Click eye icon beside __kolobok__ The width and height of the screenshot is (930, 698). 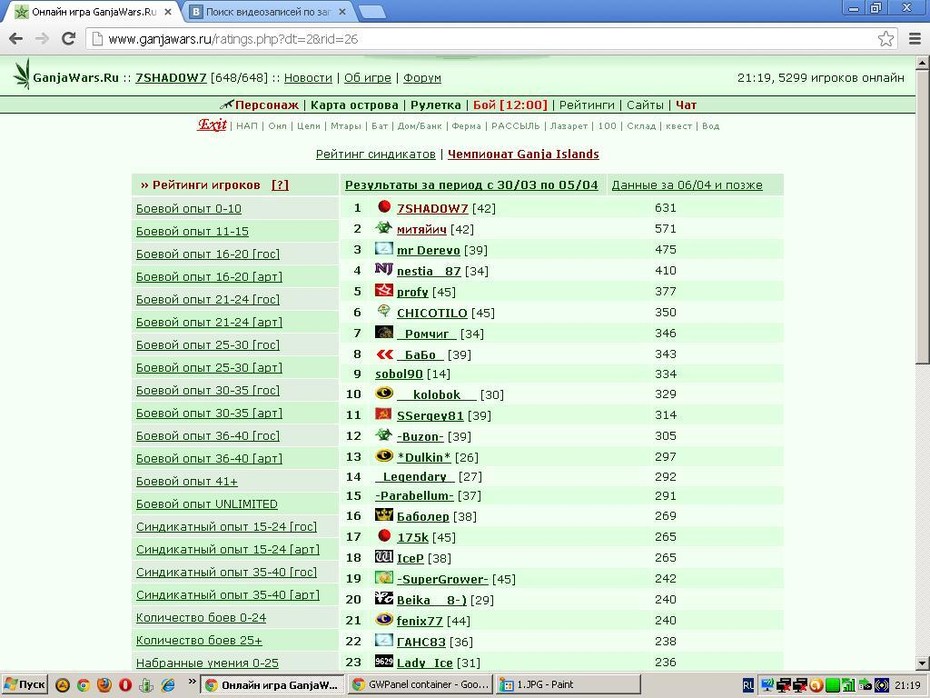384,393
